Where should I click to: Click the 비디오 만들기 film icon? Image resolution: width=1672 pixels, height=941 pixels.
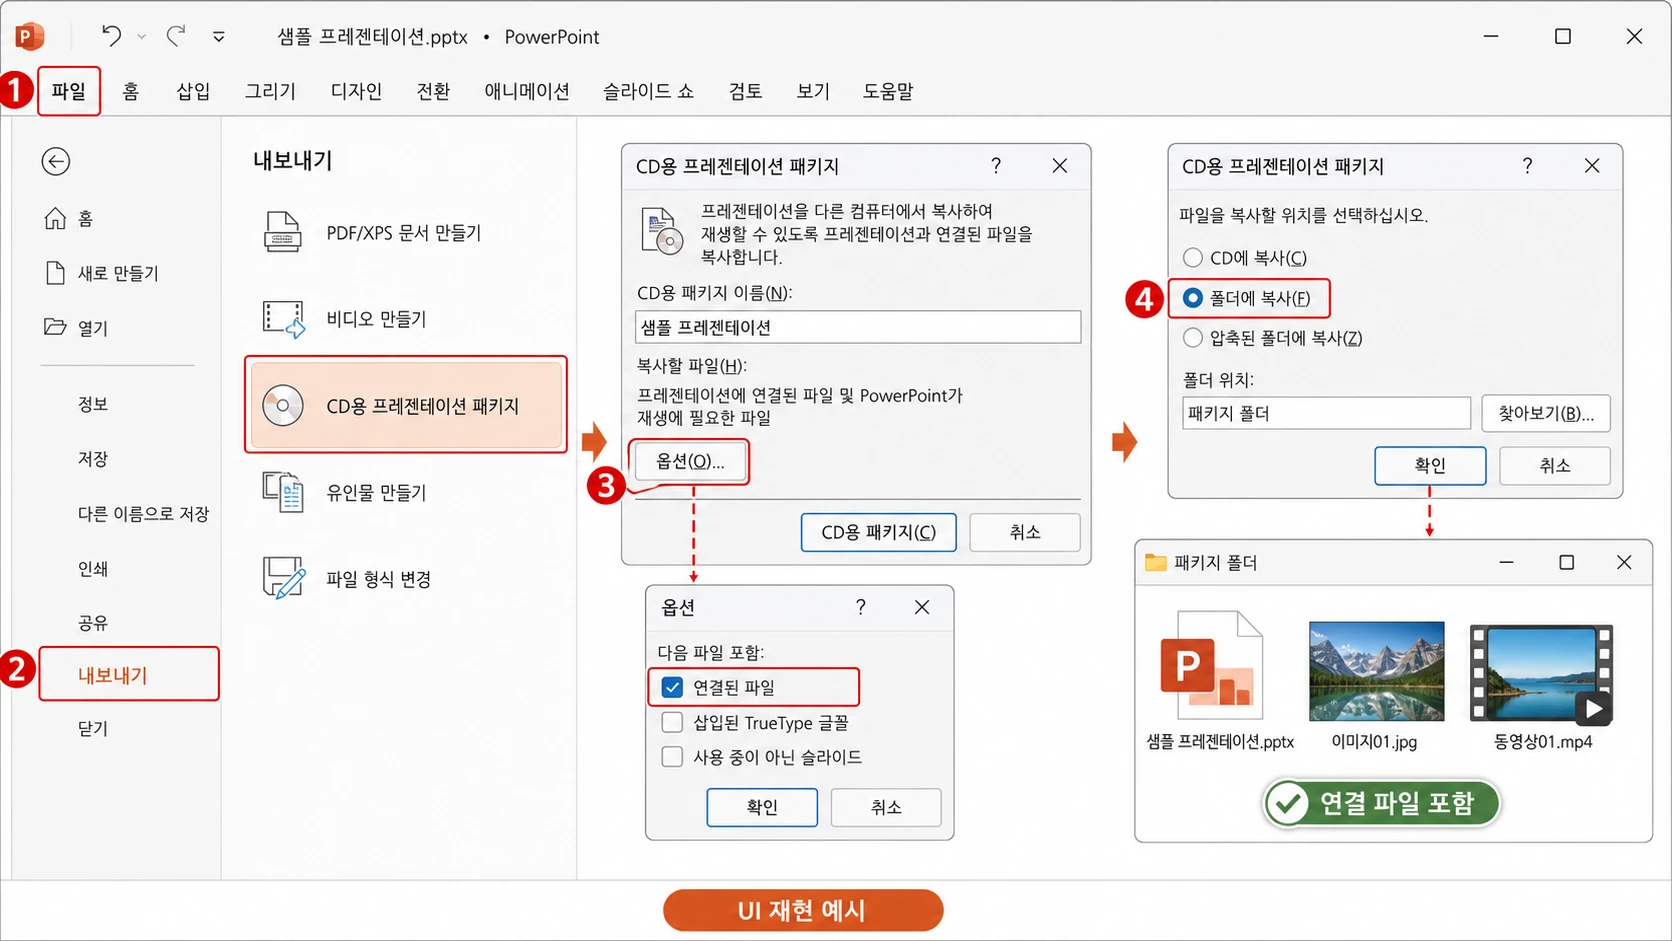pos(284,319)
